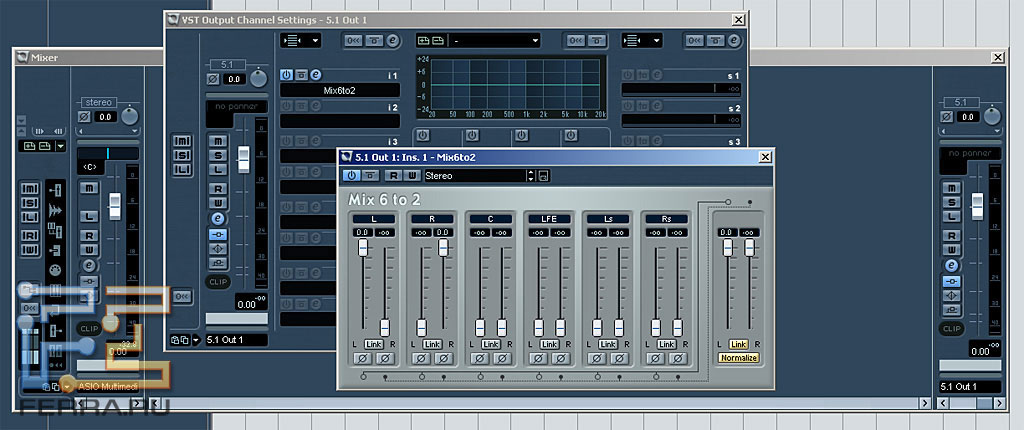The height and width of the screenshot is (430, 1024).
Task: Click the L channel left fader handle
Action: [x=362, y=247]
